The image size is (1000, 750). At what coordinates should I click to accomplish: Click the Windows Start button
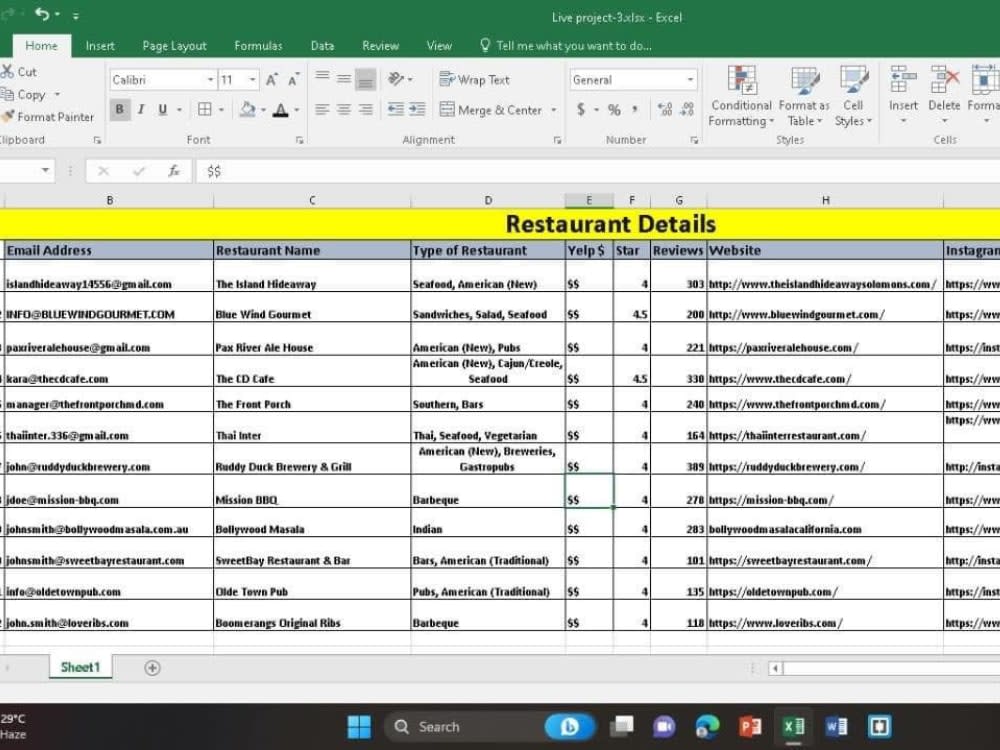[359, 726]
